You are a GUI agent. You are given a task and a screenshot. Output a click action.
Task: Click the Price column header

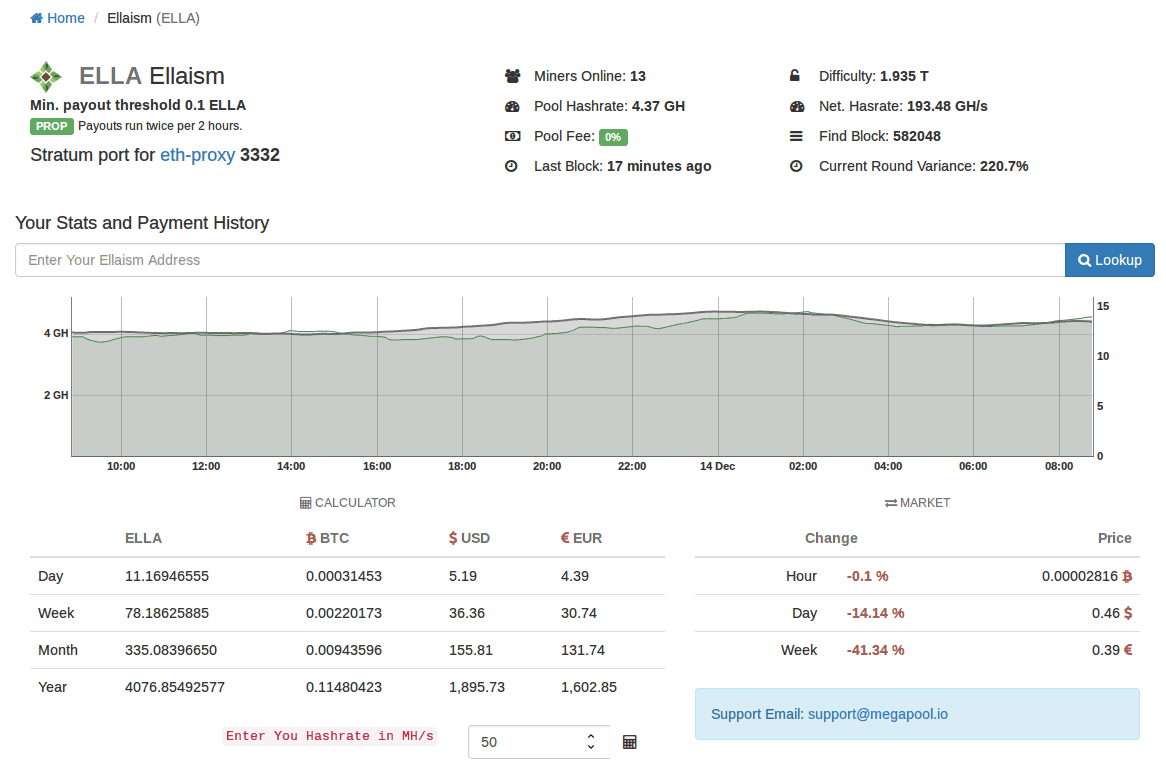point(1115,538)
